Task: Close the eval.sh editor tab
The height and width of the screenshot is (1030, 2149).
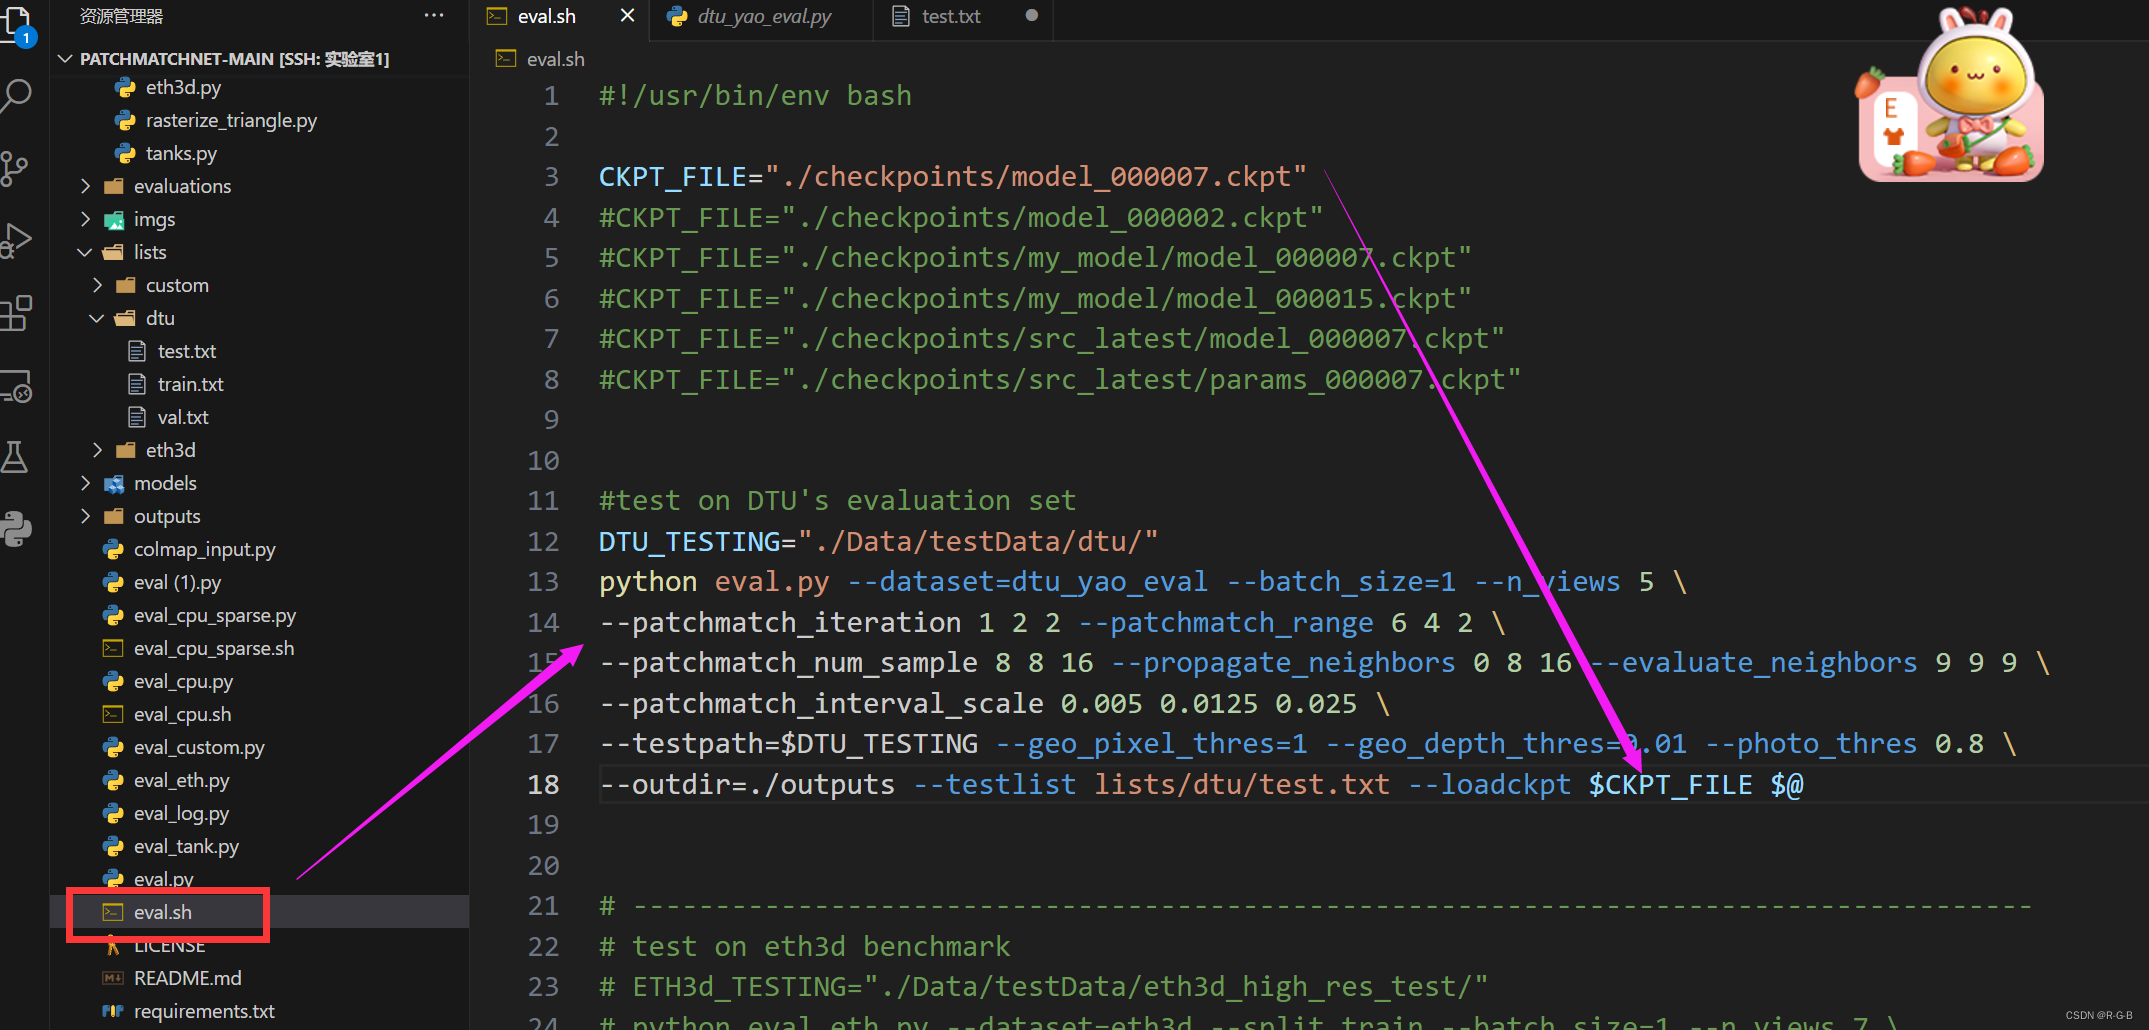Action: click(627, 16)
